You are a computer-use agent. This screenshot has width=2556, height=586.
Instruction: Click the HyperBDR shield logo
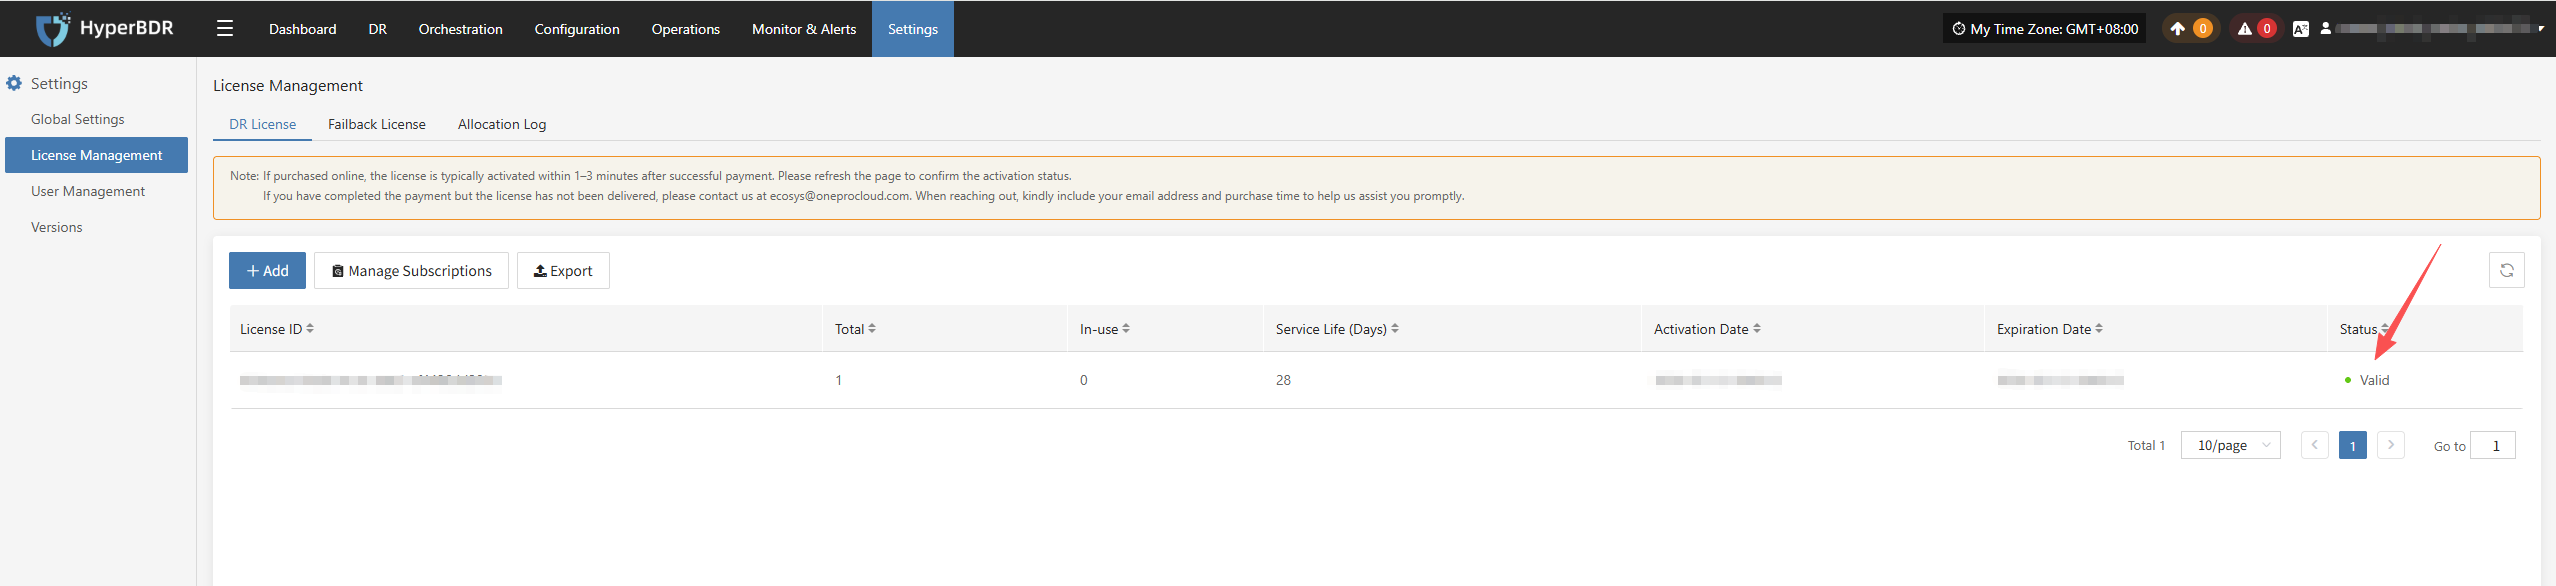click(x=52, y=29)
